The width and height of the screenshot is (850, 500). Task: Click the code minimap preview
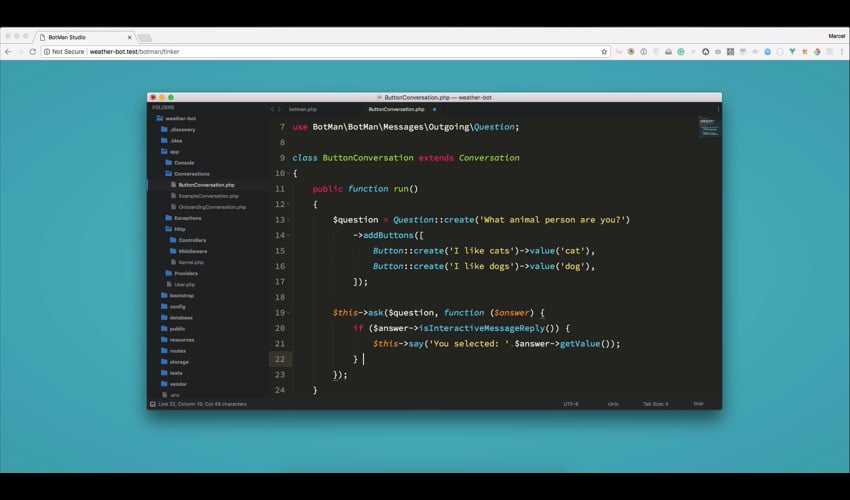coord(709,127)
